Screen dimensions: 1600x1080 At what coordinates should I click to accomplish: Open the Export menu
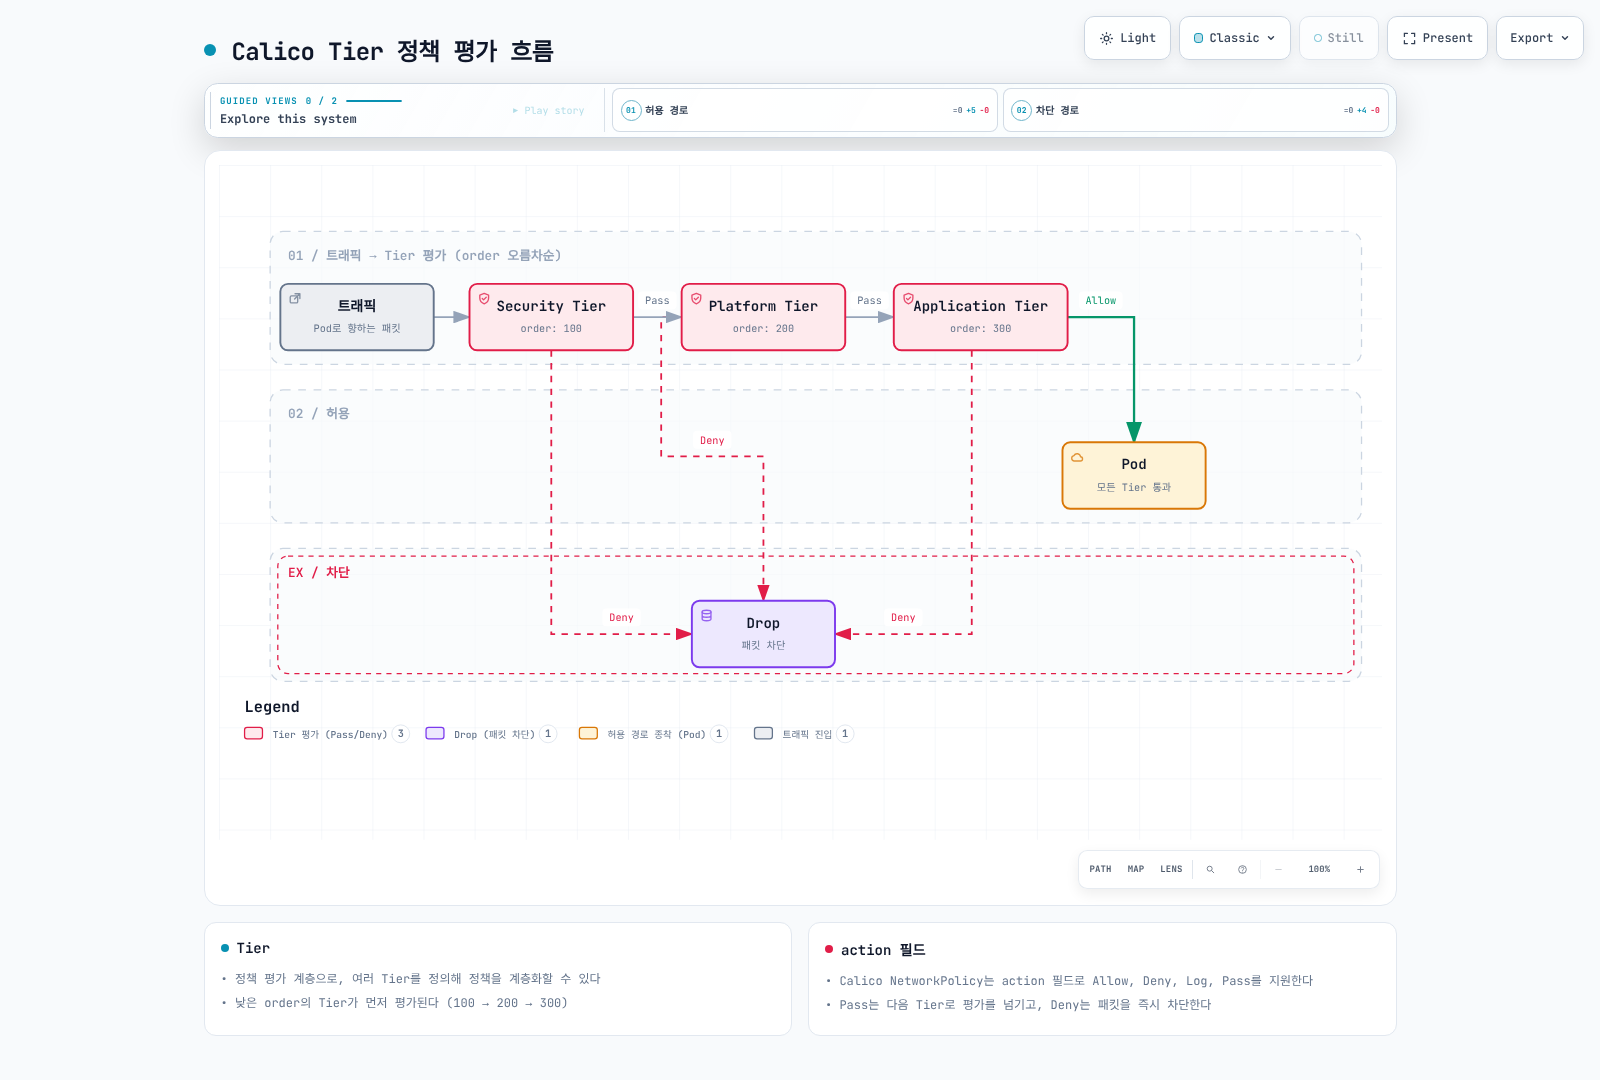click(1539, 38)
